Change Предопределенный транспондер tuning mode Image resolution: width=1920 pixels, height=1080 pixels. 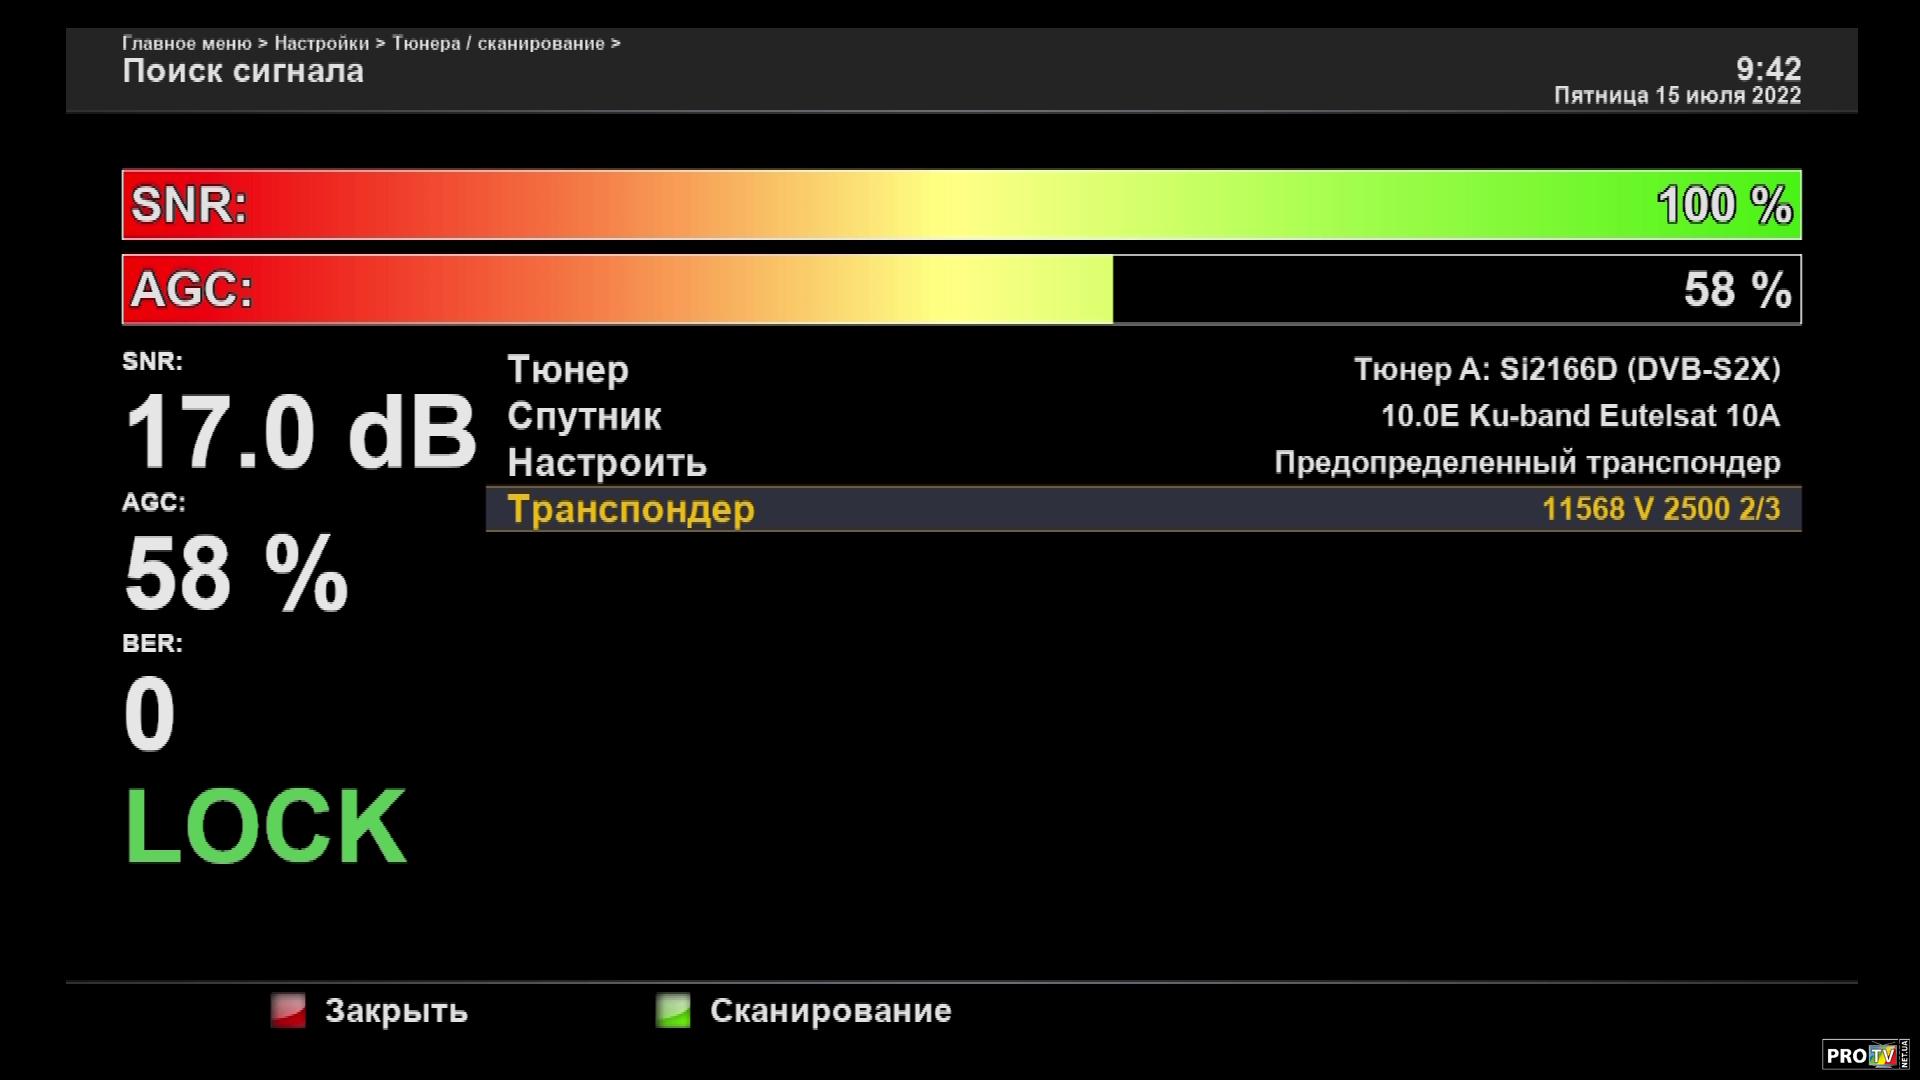click(x=1527, y=462)
